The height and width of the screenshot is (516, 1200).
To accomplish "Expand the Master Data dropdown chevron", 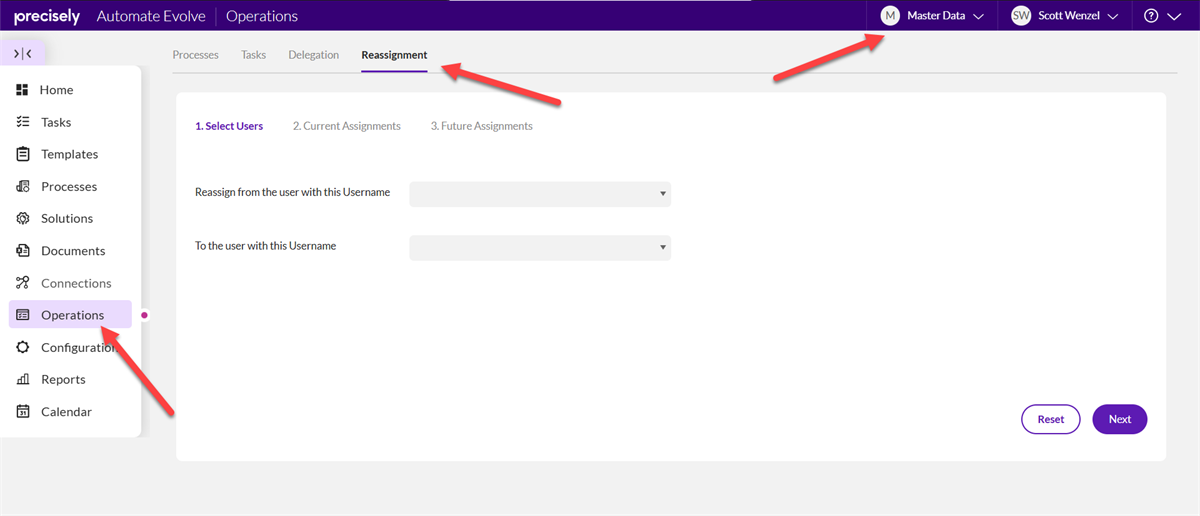I will pyautogui.click(x=978, y=17).
